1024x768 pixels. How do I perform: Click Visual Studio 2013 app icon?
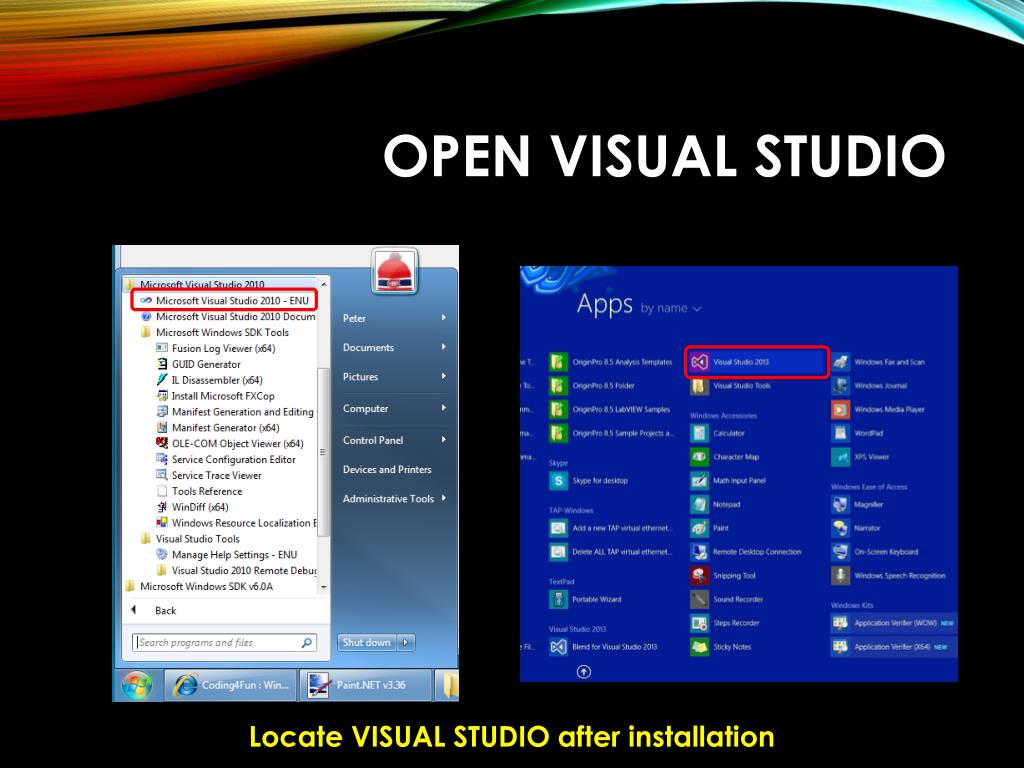[699, 362]
